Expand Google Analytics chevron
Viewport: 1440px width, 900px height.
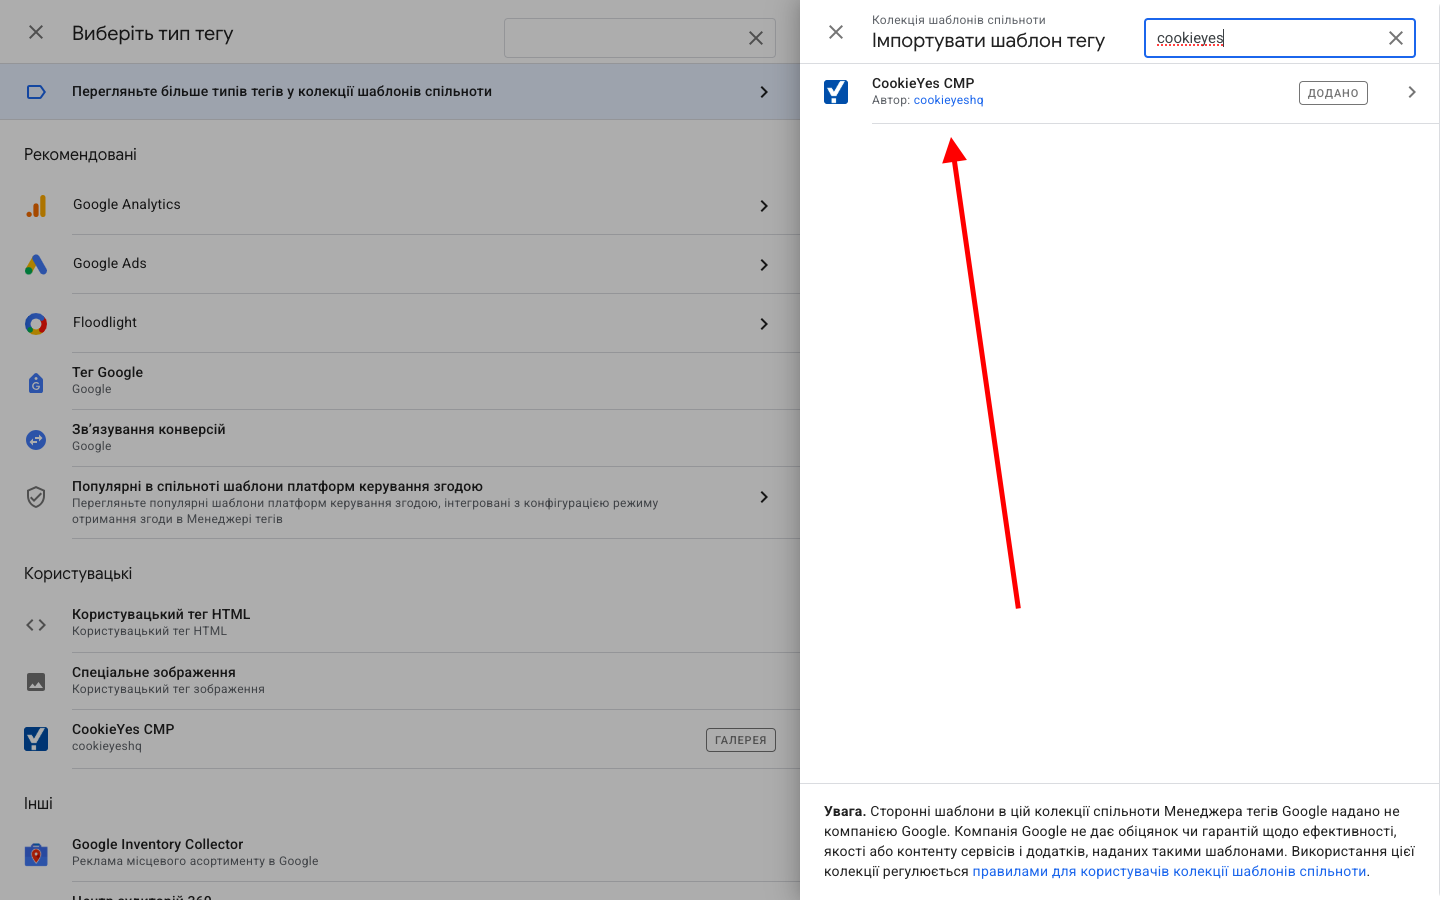pyautogui.click(x=764, y=206)
